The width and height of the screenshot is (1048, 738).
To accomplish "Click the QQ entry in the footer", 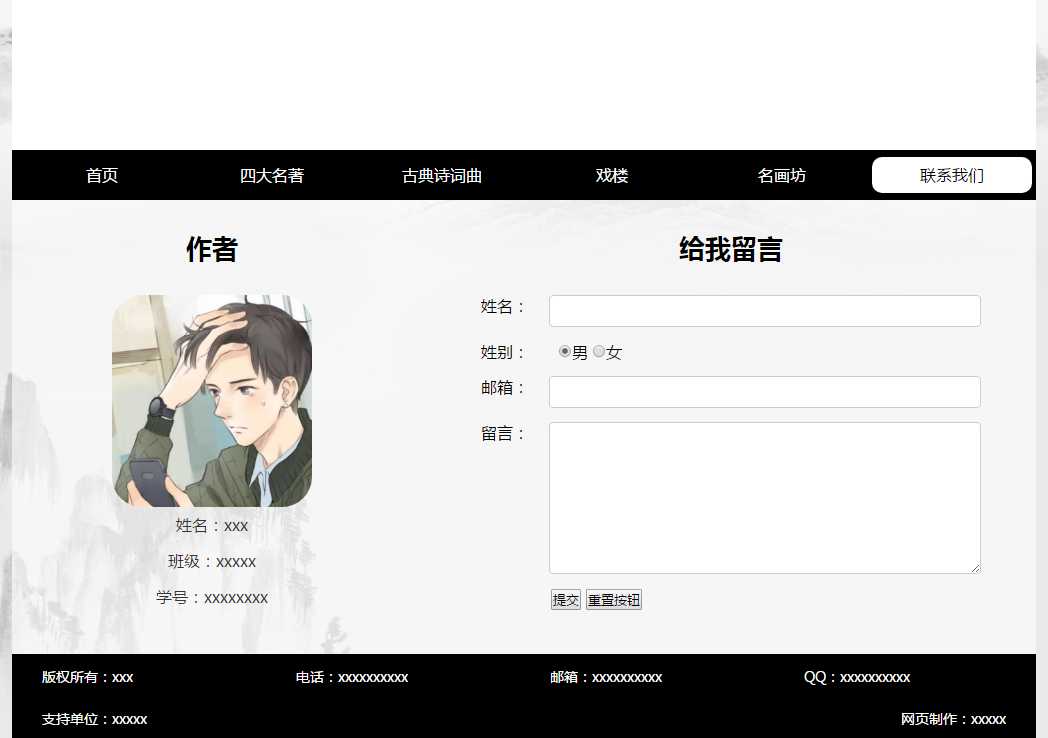I will (x=856, y=678).
